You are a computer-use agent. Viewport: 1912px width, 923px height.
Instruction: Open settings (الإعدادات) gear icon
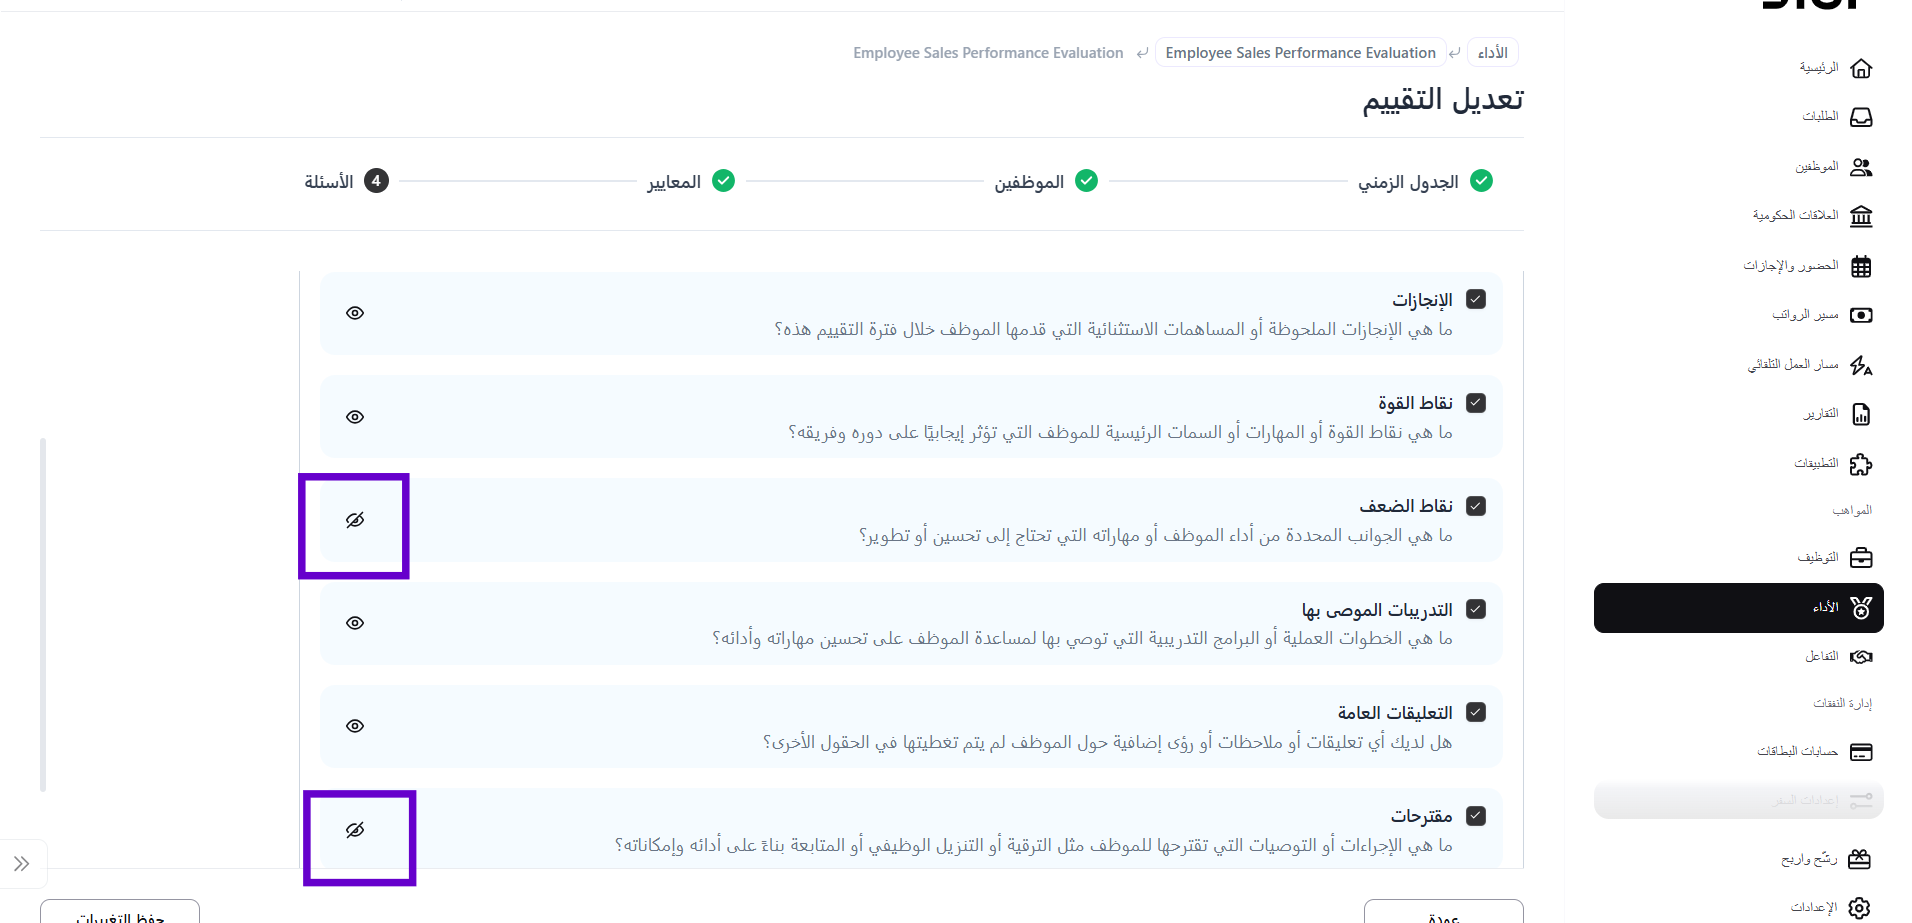(1859, 907)
